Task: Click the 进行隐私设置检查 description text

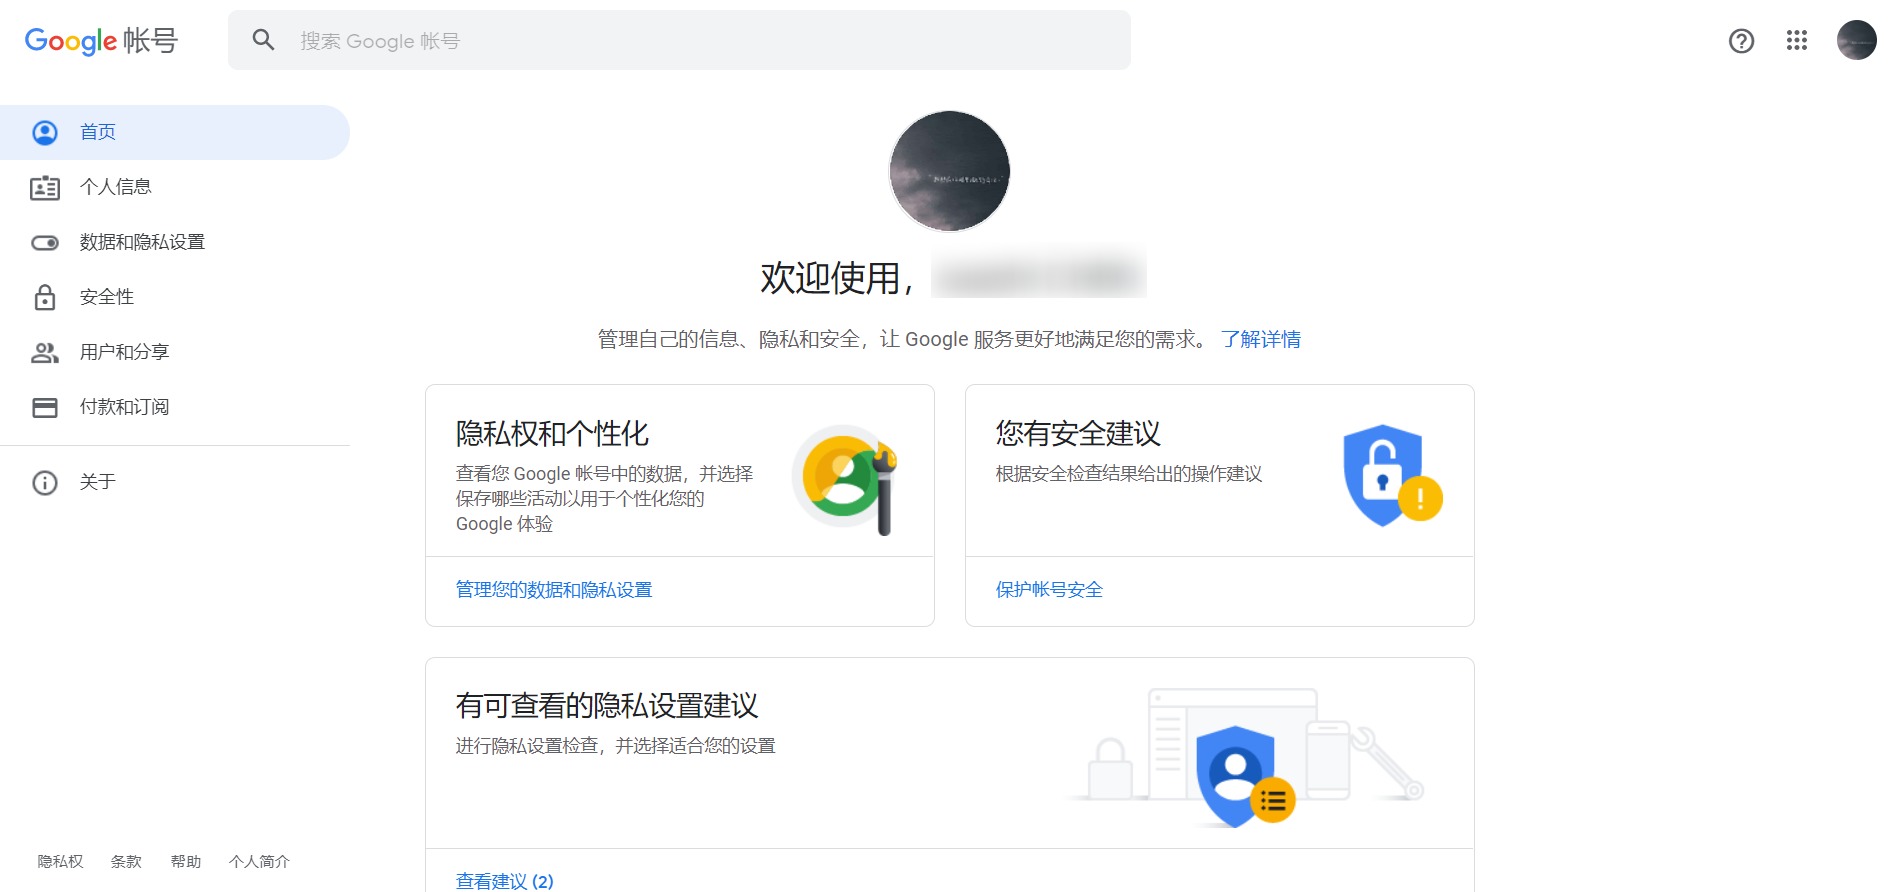Action: point(616,746)
